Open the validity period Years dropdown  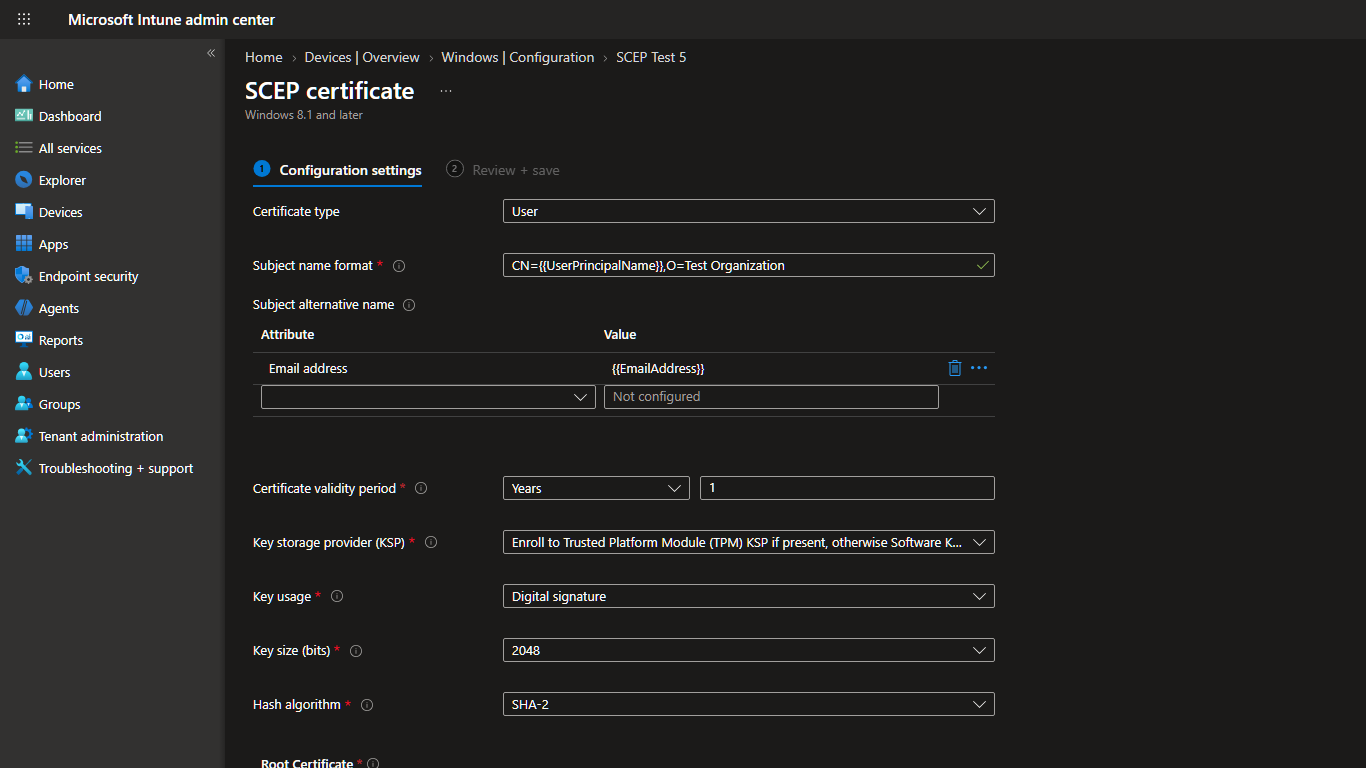(596, 488)
